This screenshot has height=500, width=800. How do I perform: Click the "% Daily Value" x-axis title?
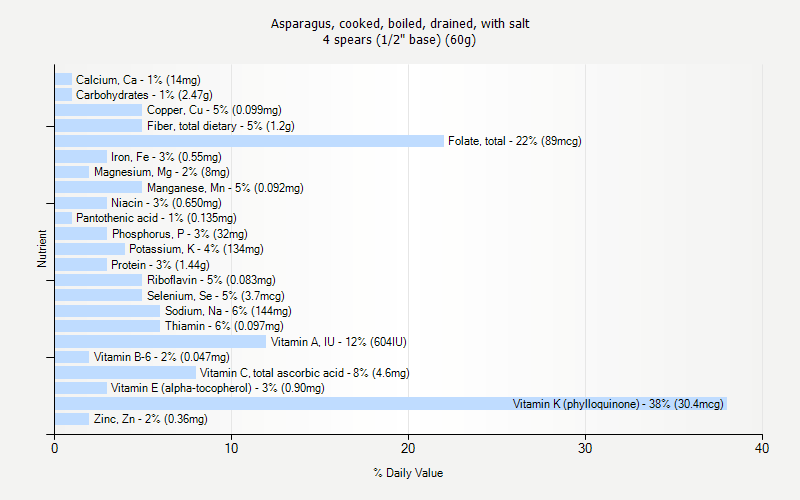(408, 473)
